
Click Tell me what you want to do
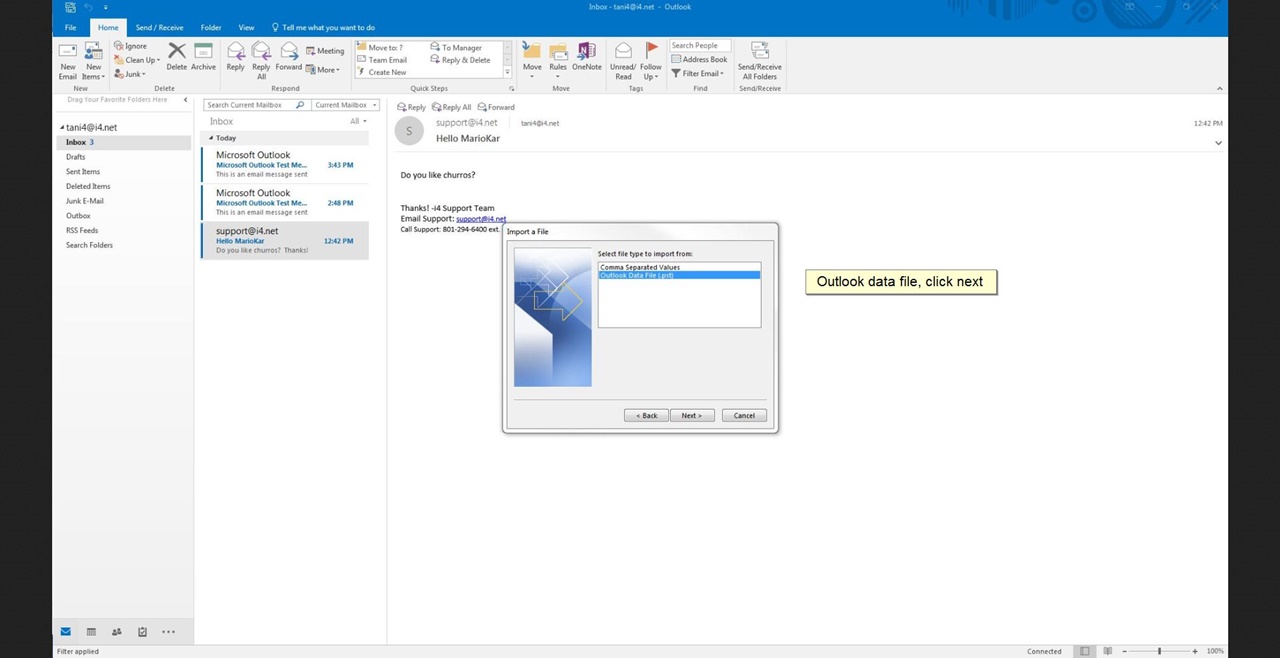click(x=323, y=27)
